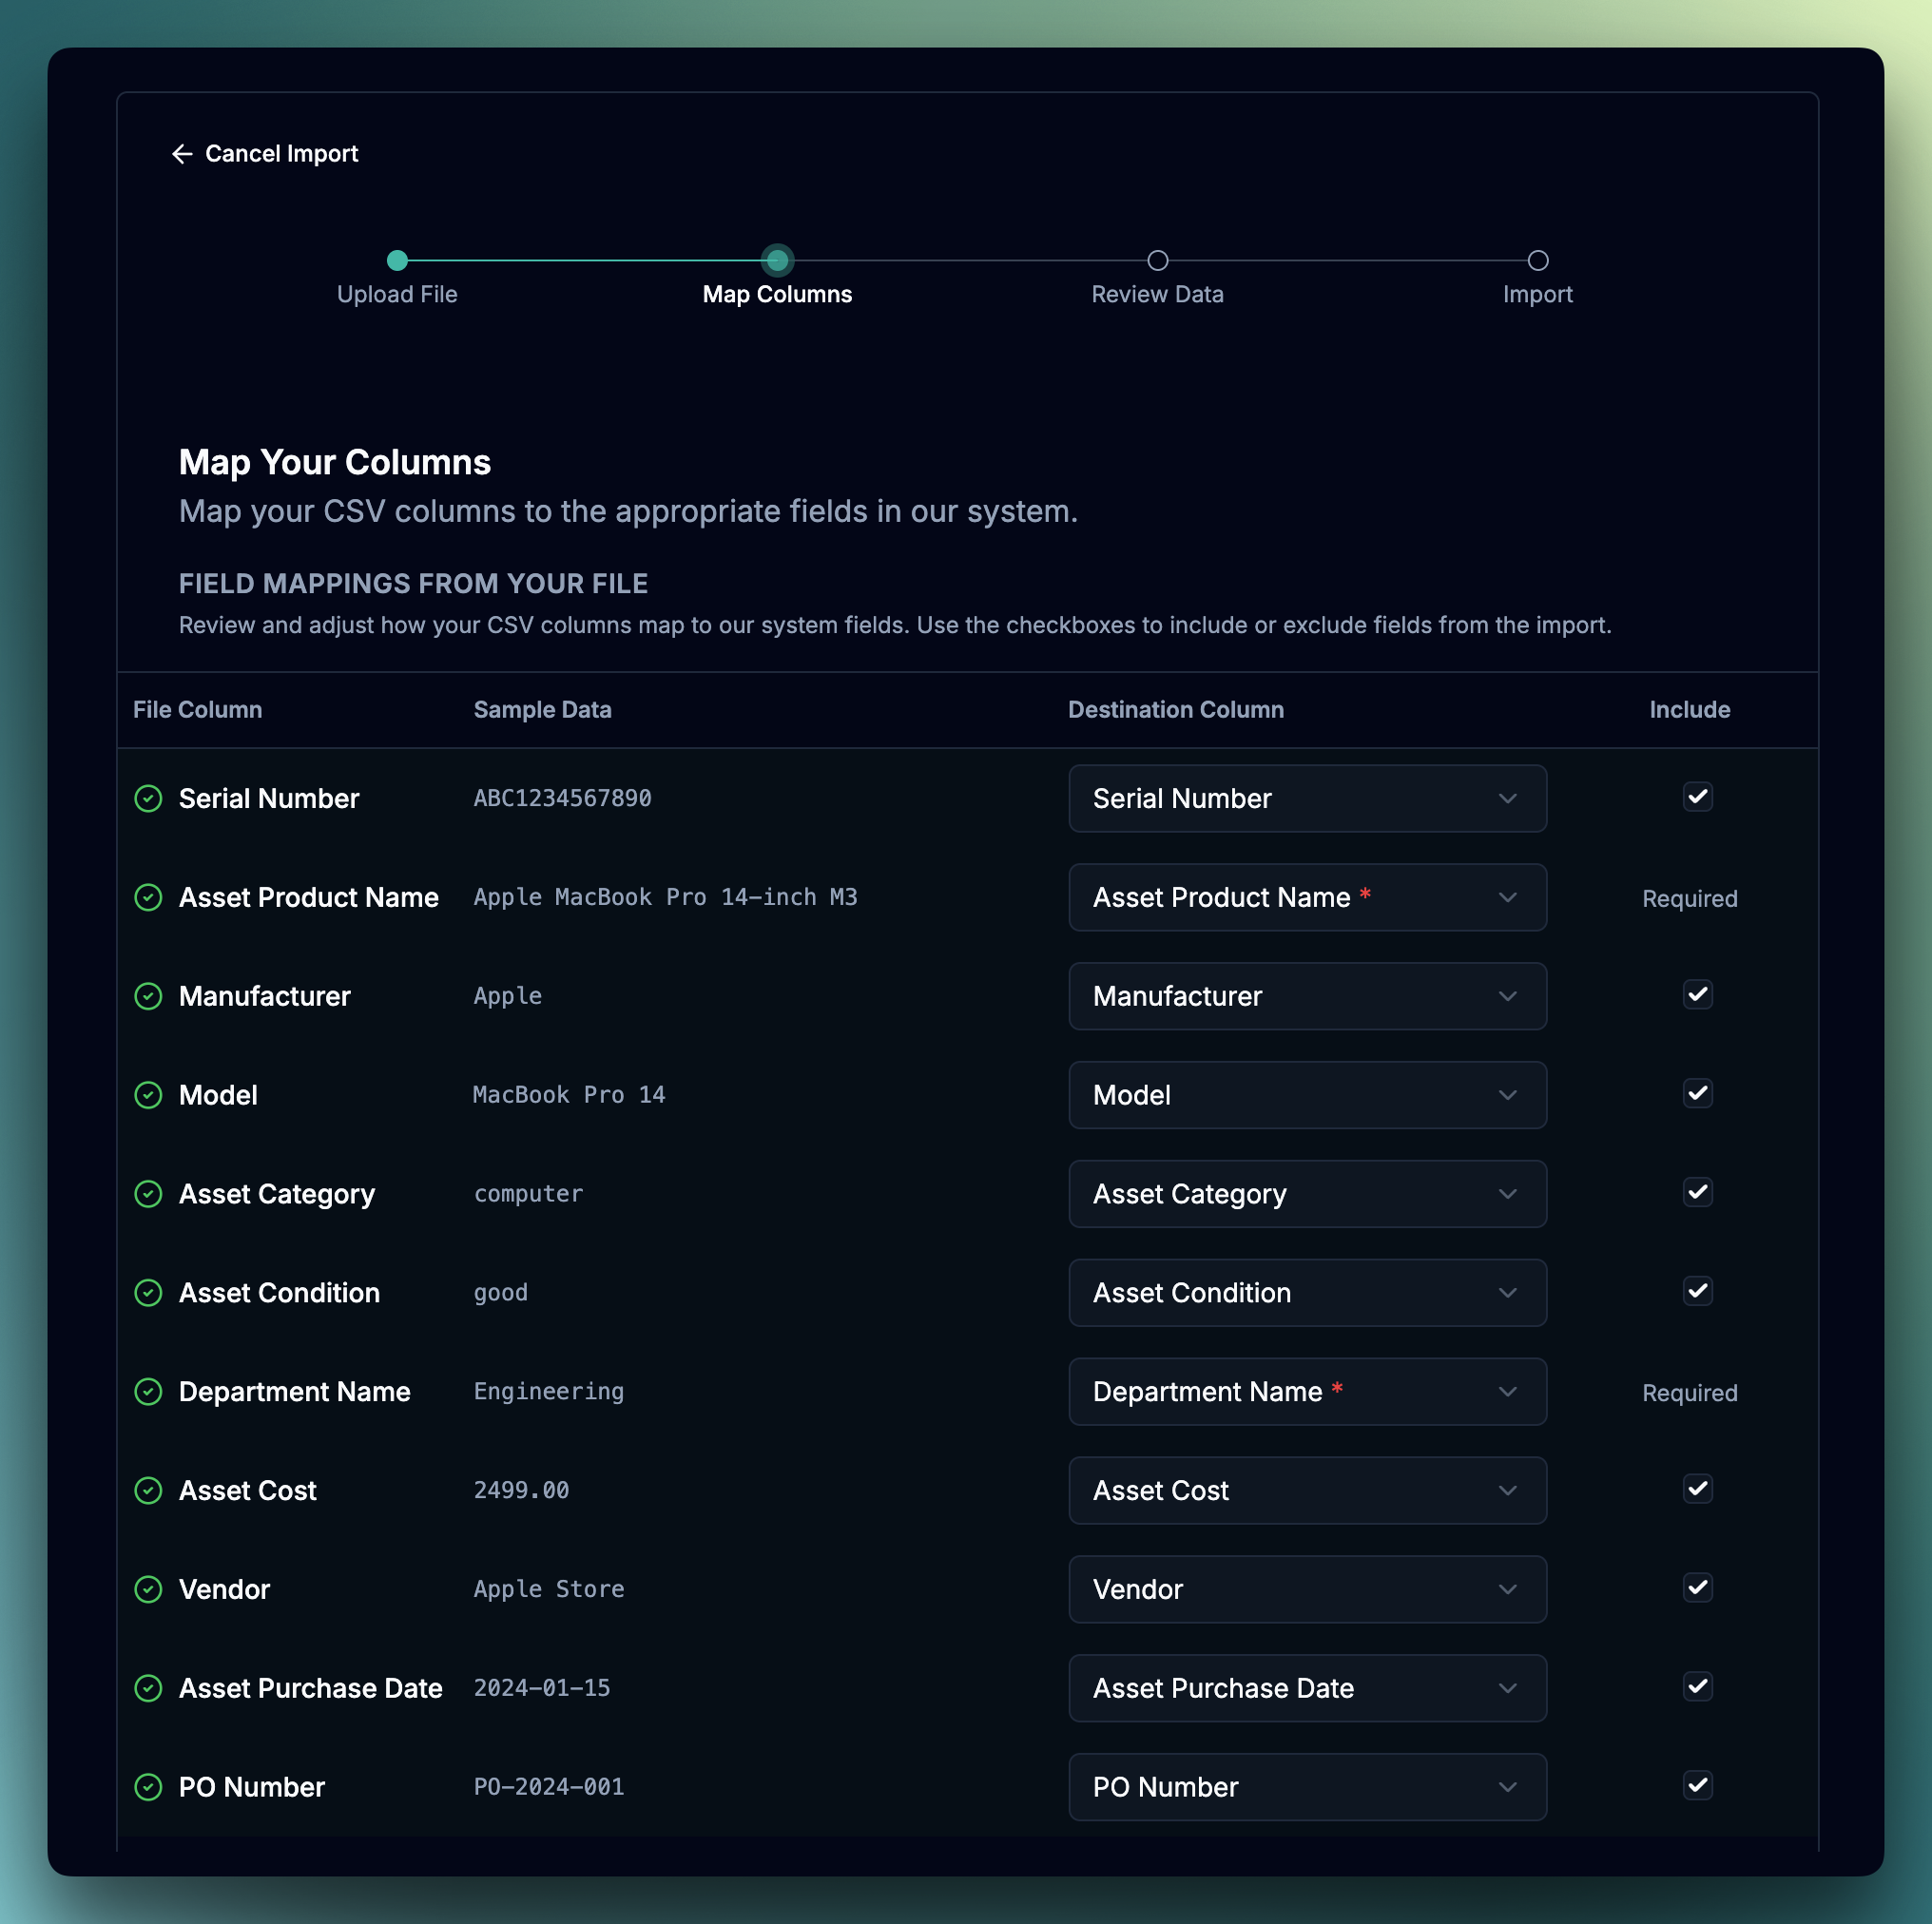The image size is (1932, 1924).
Task: Click the check circle beside Asset Category
Action: (x=148, y=1193)
